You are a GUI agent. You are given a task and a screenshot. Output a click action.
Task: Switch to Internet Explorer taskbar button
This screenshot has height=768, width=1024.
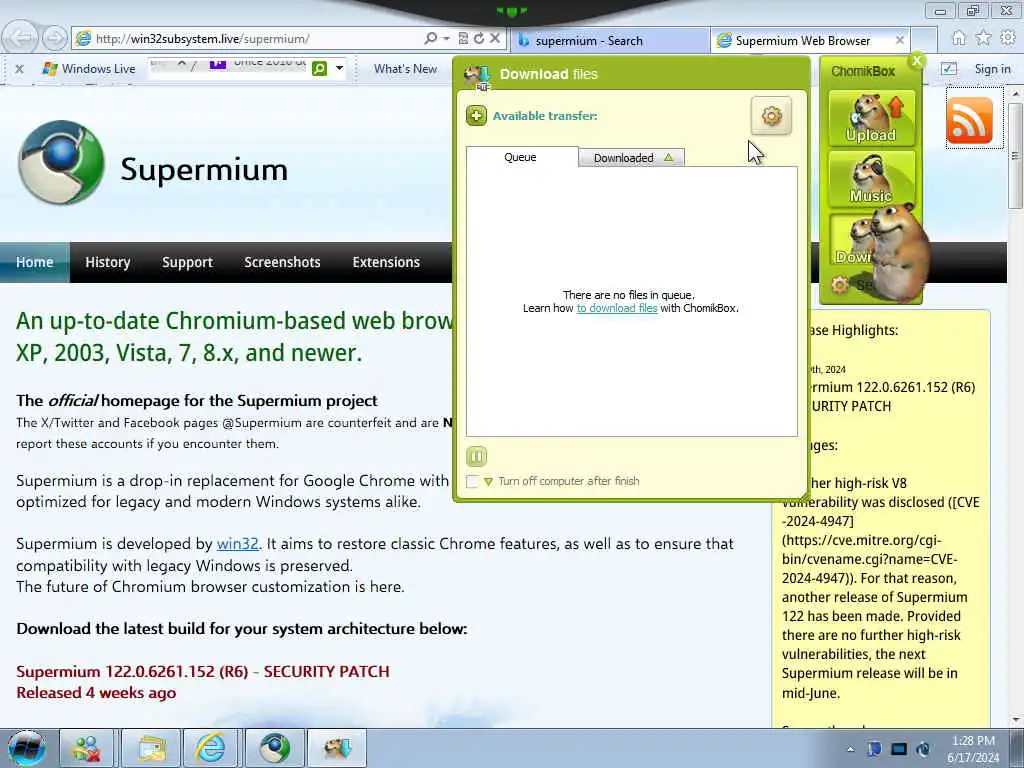point(211,748)
